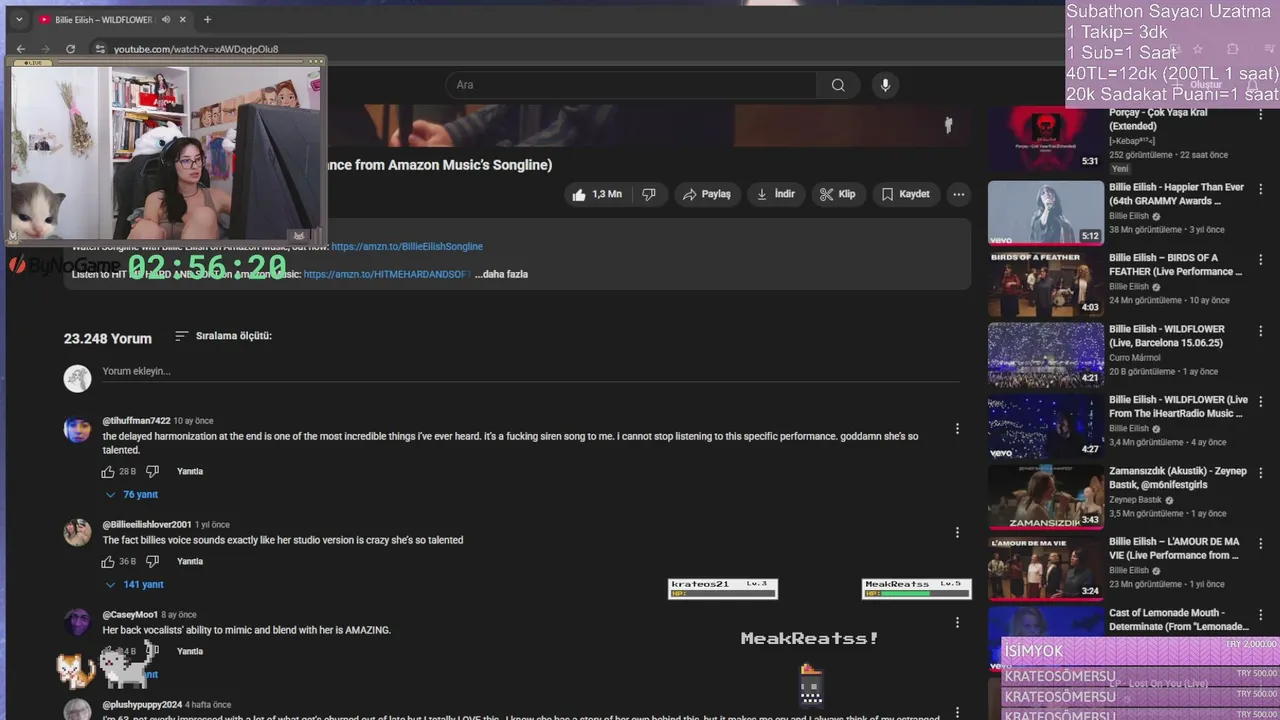The image size is (1280, 720).
Task: Click the YouTube URL address bar
Action: click(x=196, y=49)
